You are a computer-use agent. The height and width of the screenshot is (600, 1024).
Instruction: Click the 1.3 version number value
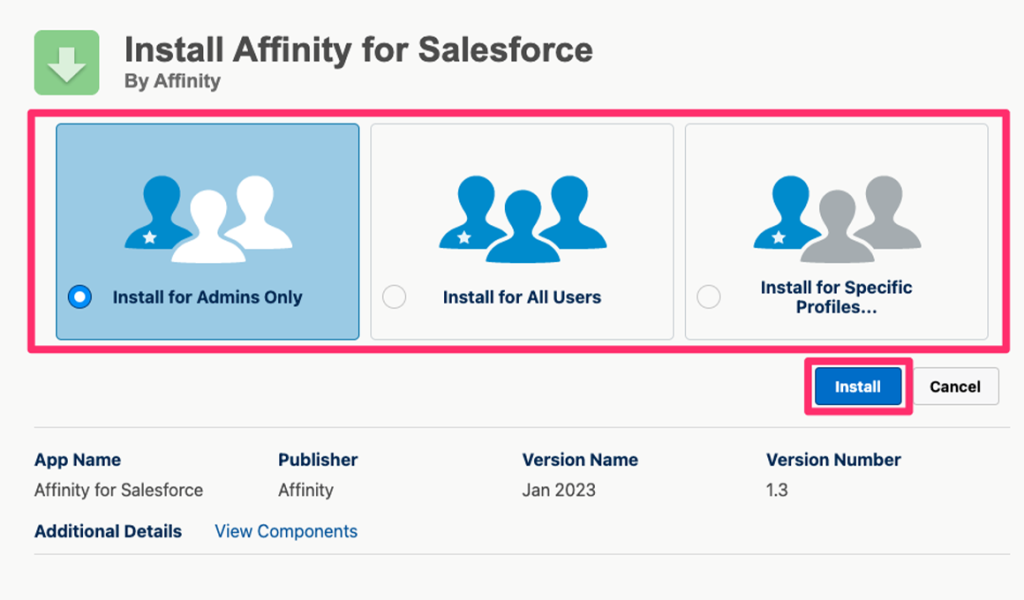click(776, 490)
